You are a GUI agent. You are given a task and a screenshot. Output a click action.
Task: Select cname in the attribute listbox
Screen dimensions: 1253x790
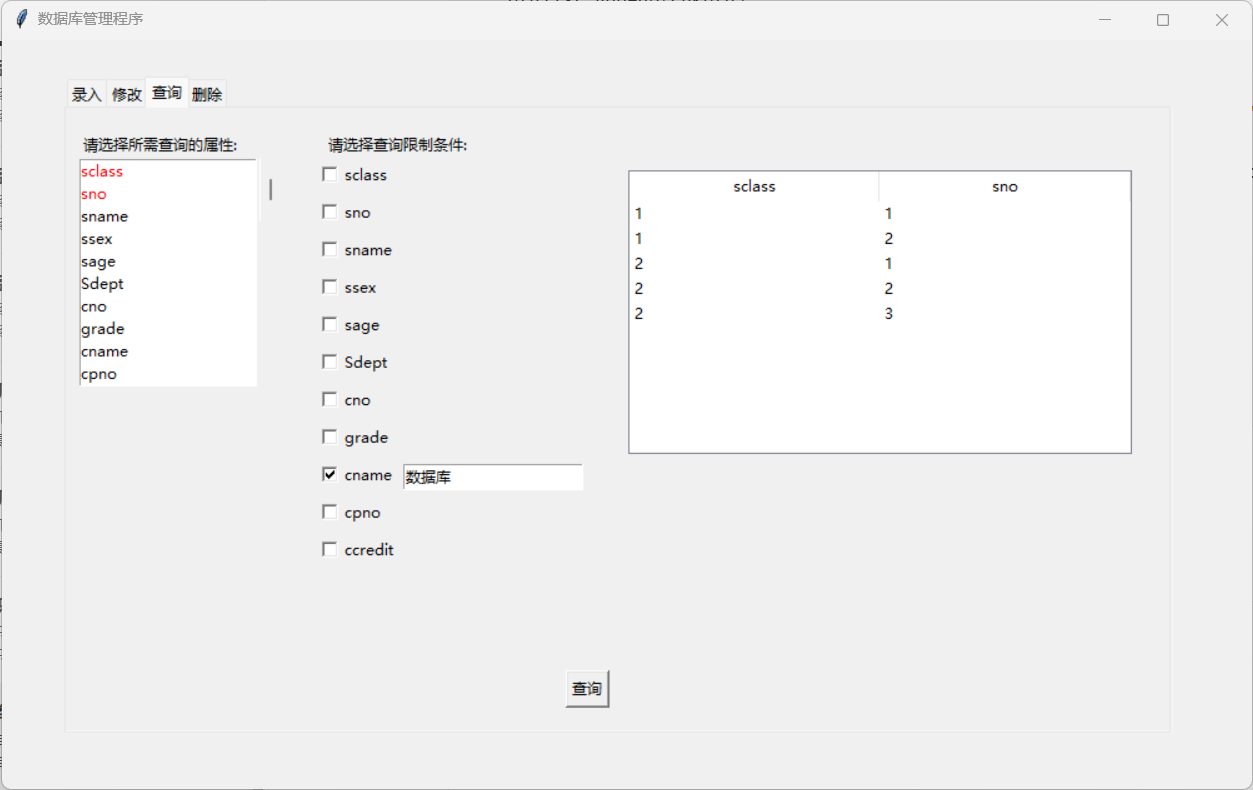coord(168,351)
